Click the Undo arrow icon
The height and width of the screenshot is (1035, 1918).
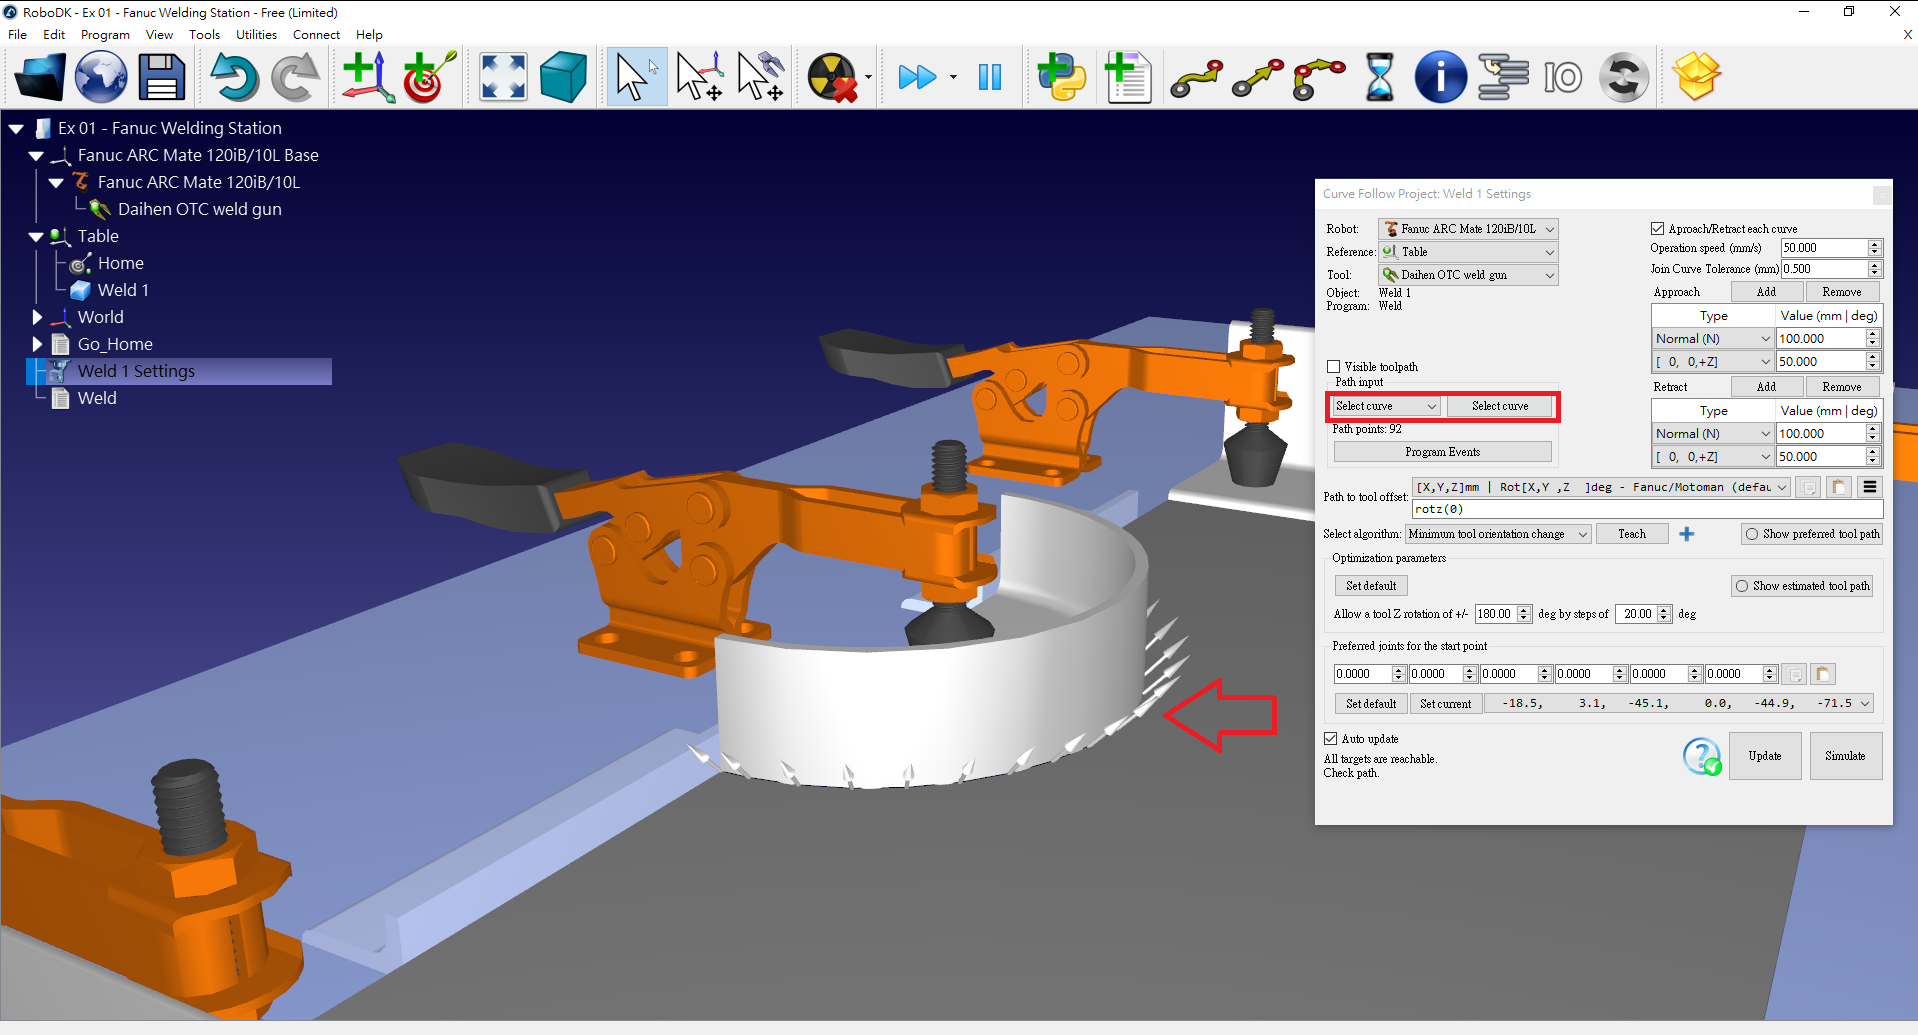click(234, 77)
